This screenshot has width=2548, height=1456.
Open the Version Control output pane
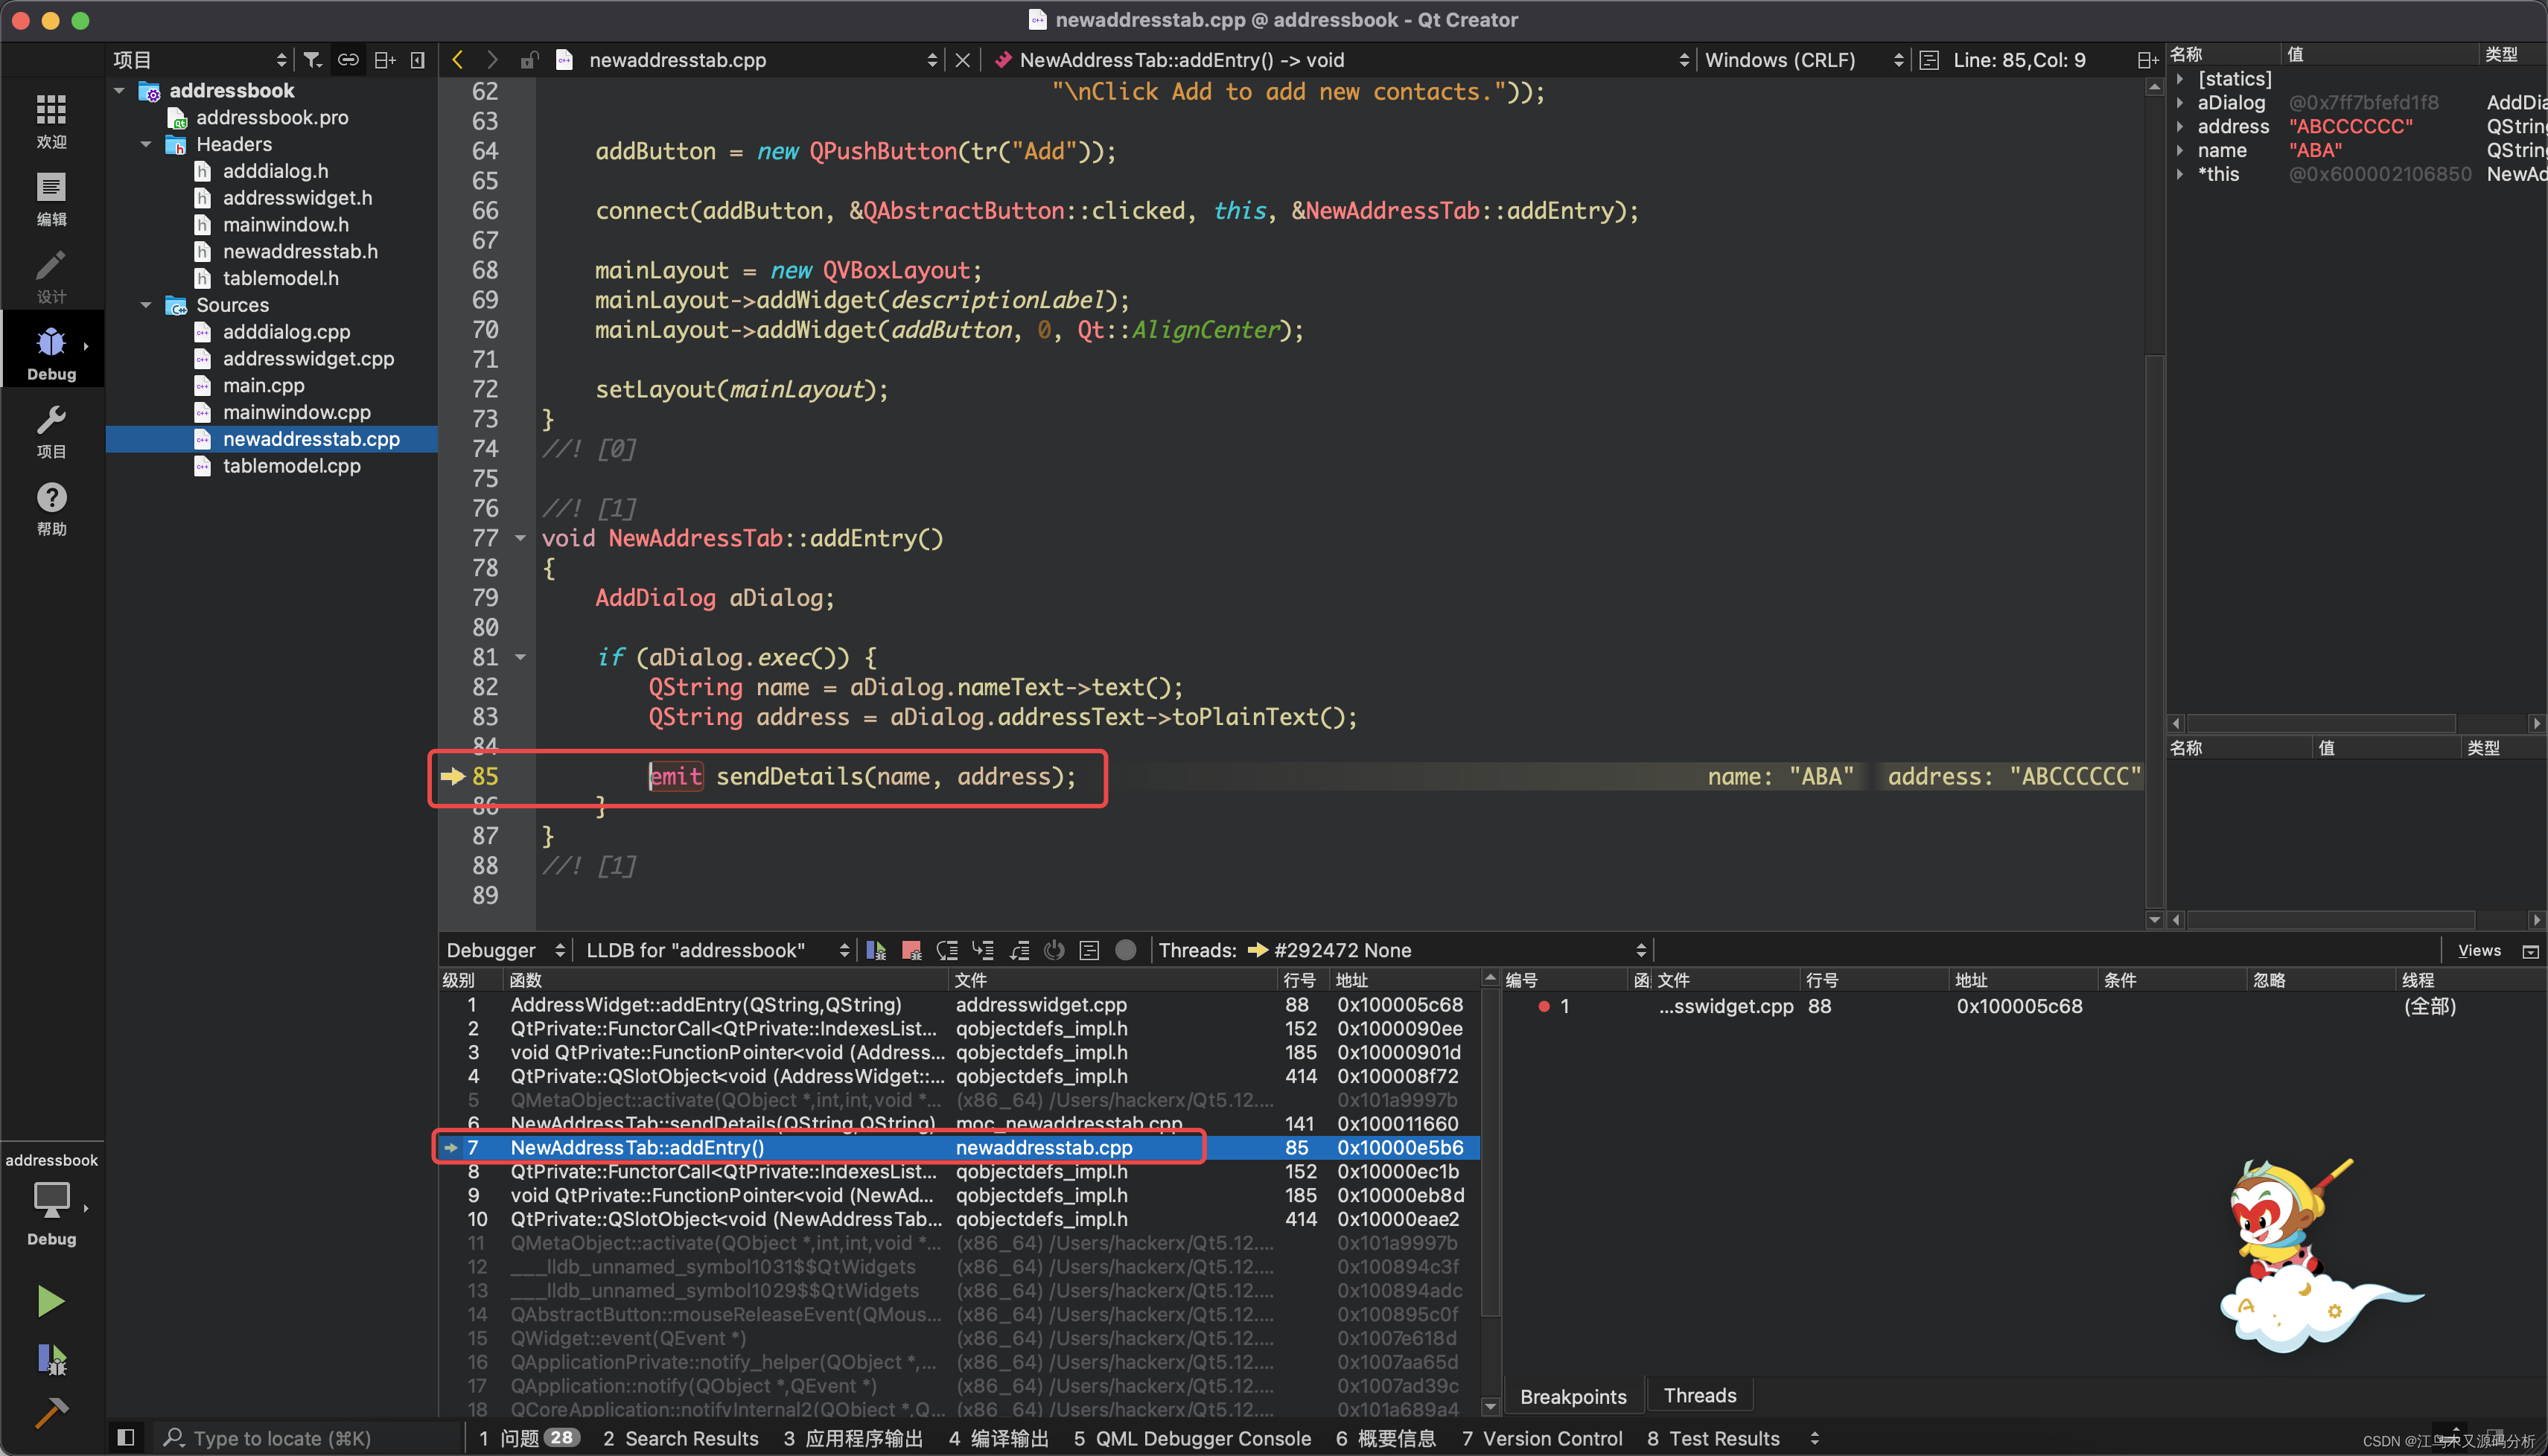click(1541, 1437)
